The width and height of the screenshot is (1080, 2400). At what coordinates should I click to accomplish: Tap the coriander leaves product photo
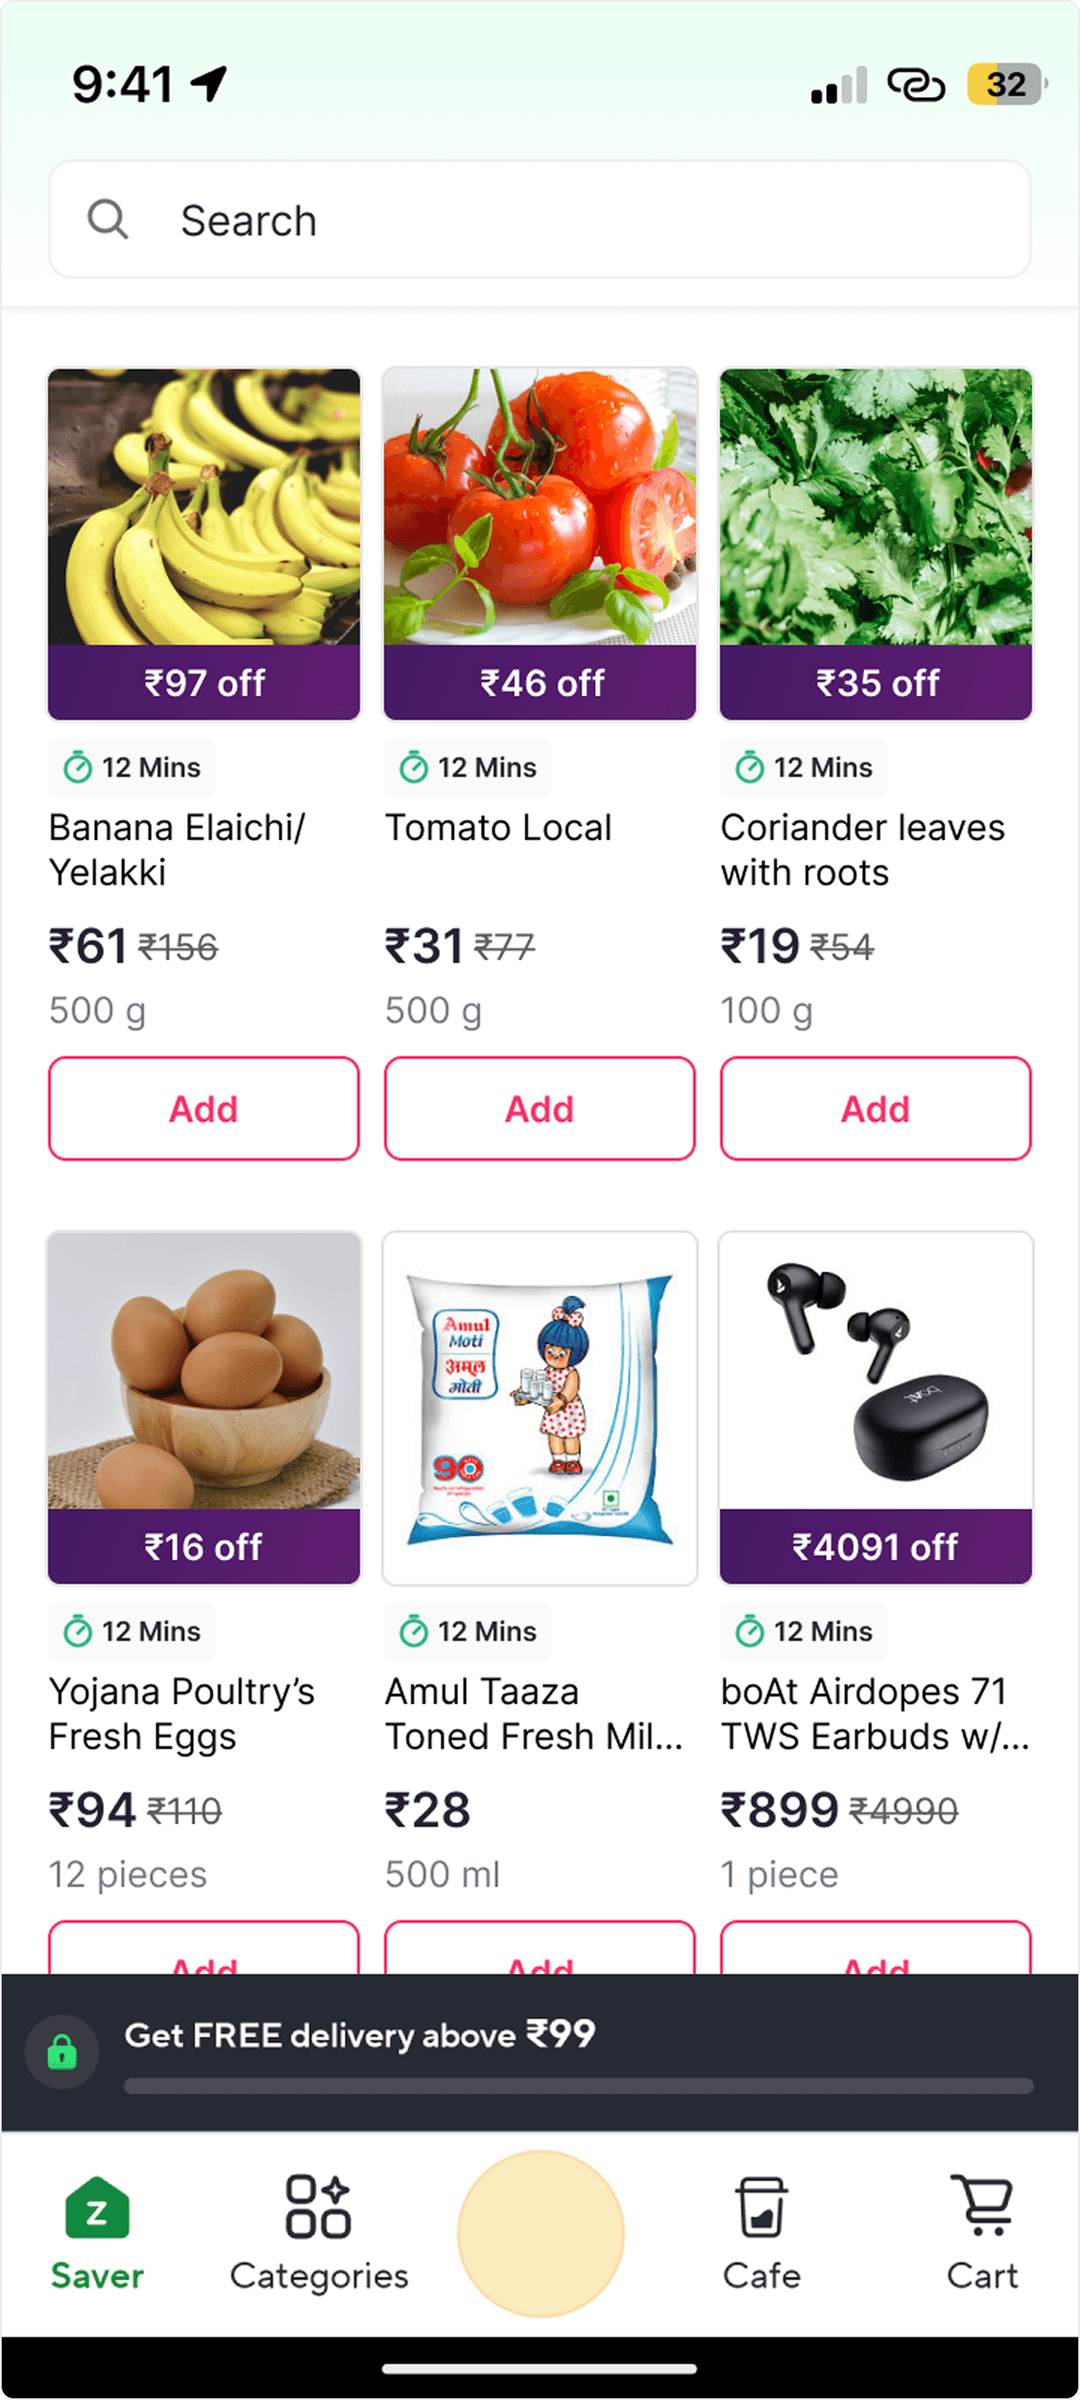click(x=876, y=507)
